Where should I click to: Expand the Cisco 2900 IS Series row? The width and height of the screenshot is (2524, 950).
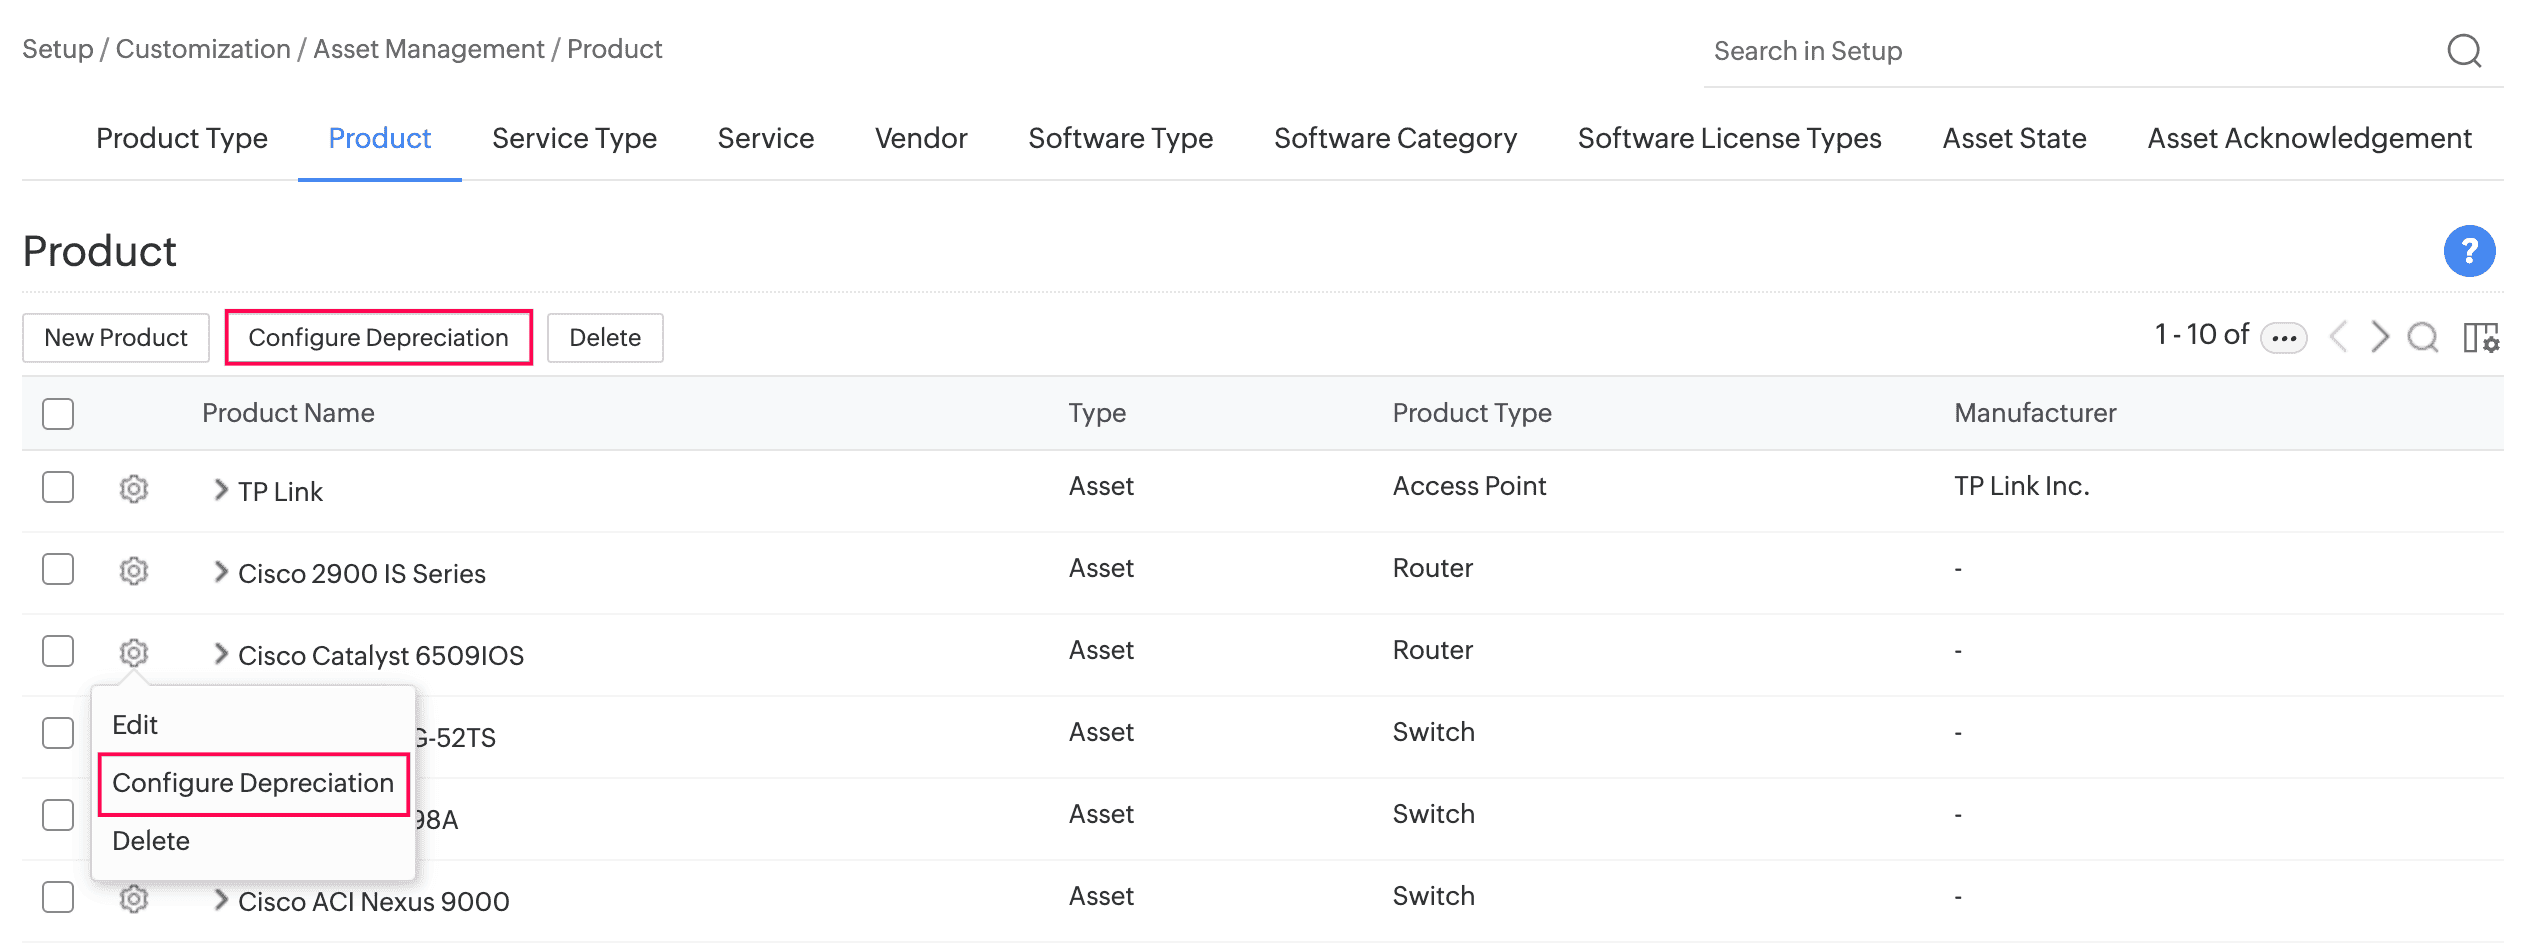point(221,571)
